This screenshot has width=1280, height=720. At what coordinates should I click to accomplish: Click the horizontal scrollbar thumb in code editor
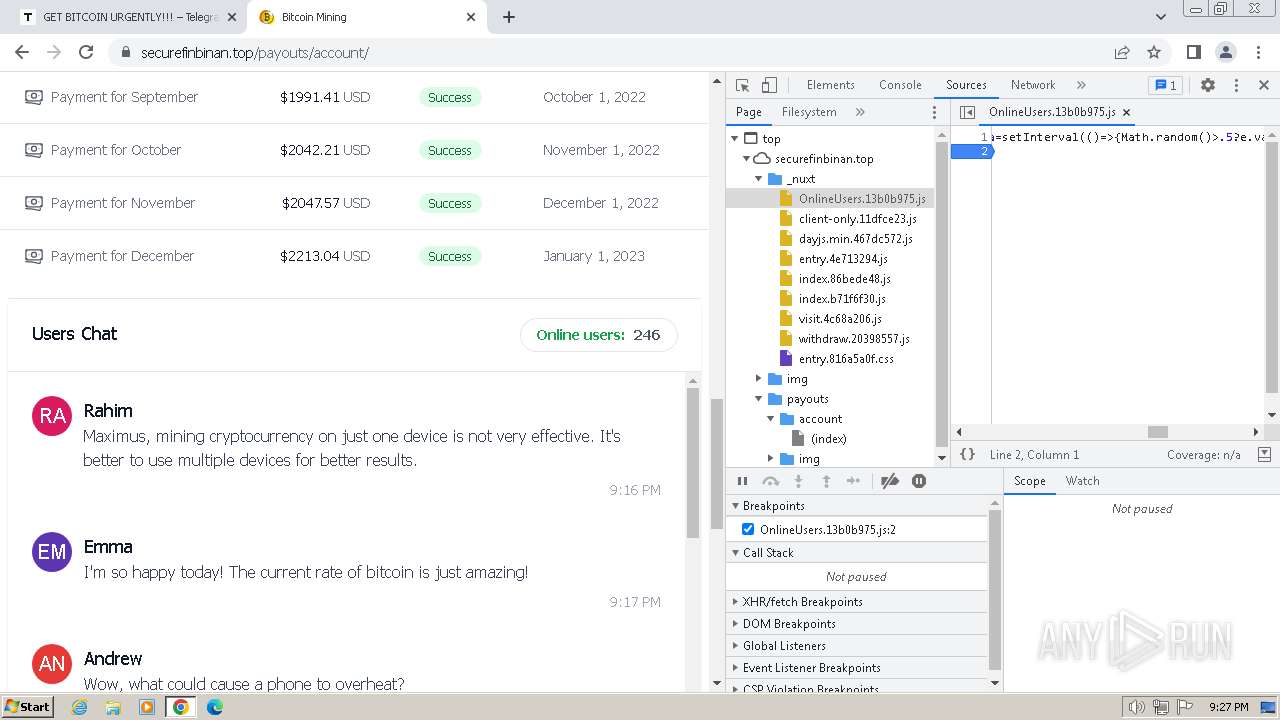1158,432
